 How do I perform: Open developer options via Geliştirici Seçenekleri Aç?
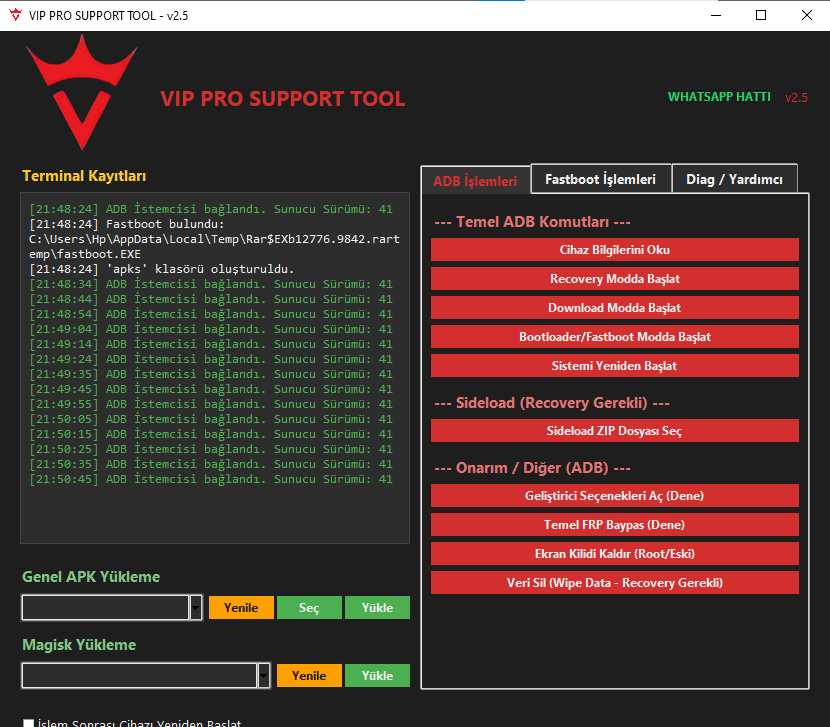tap(614, 495)
